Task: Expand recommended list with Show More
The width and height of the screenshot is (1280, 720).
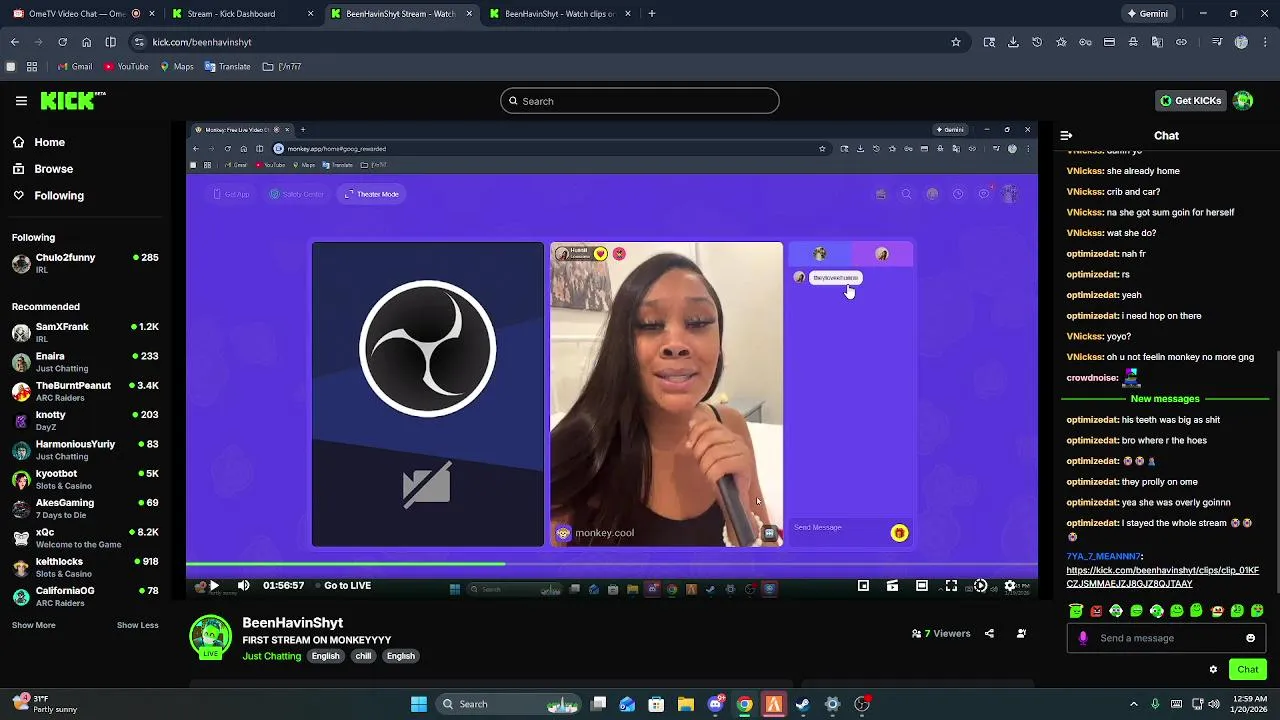Action: [33, 625]
